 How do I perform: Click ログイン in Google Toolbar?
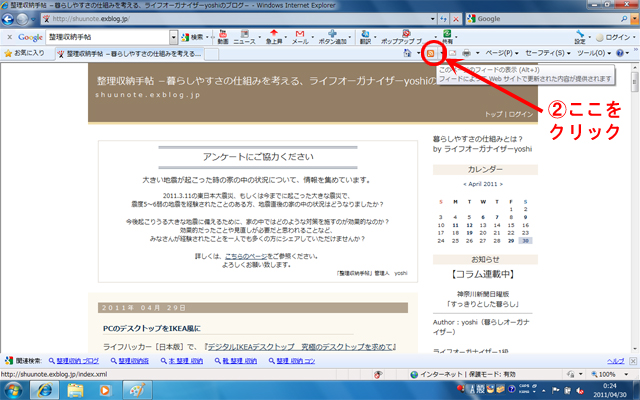coord(613,37)
